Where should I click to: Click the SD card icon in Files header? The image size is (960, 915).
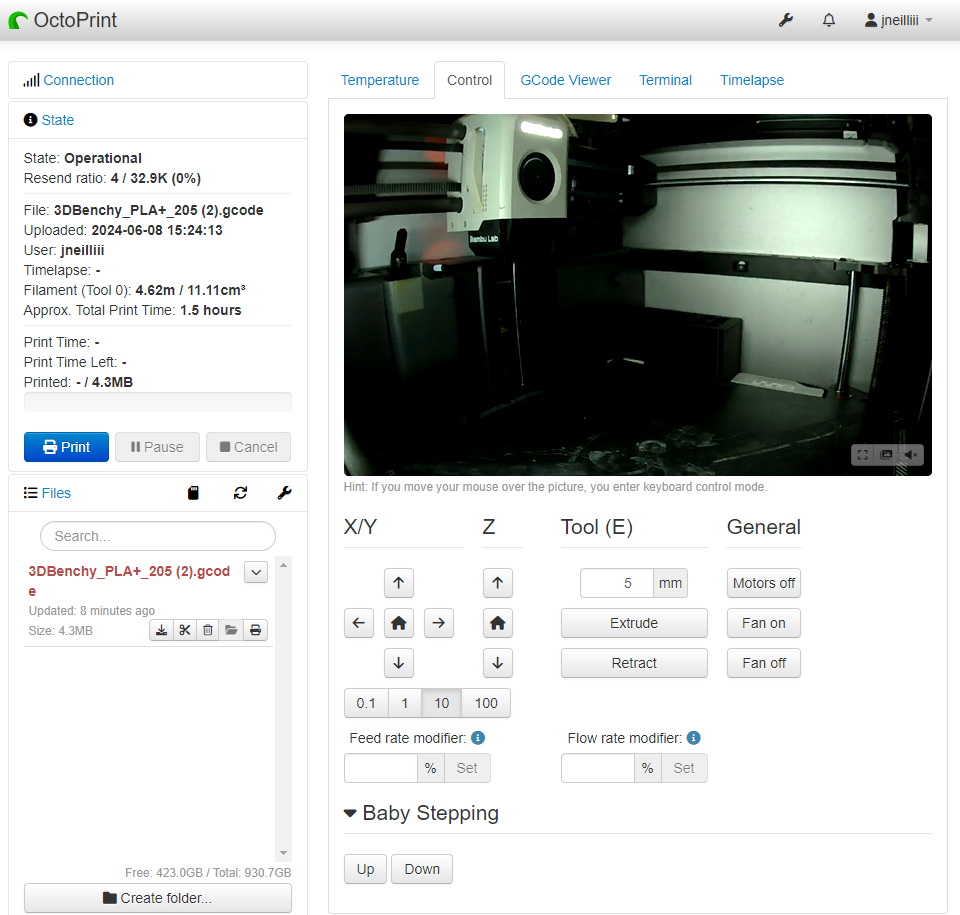[x=193, y=493]
